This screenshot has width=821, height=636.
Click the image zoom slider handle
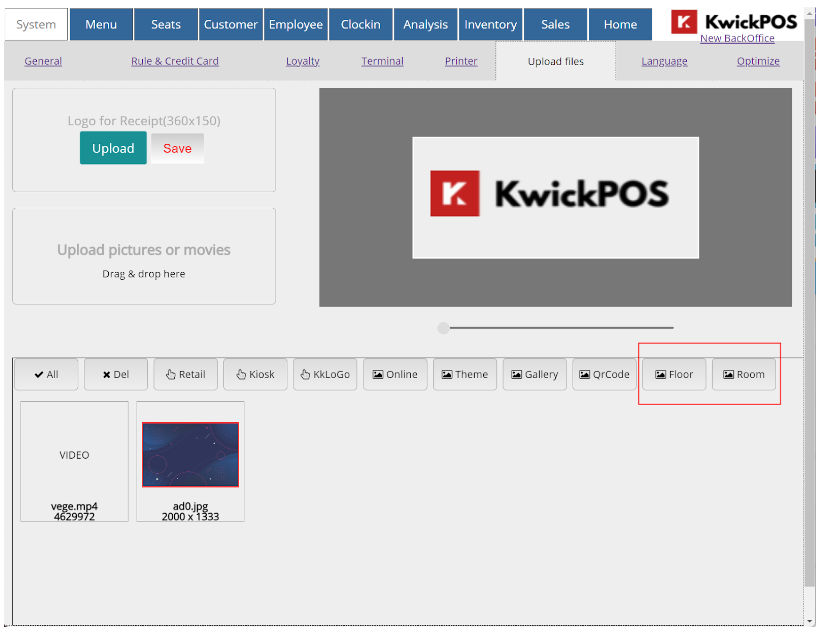[x=443, y=328]
